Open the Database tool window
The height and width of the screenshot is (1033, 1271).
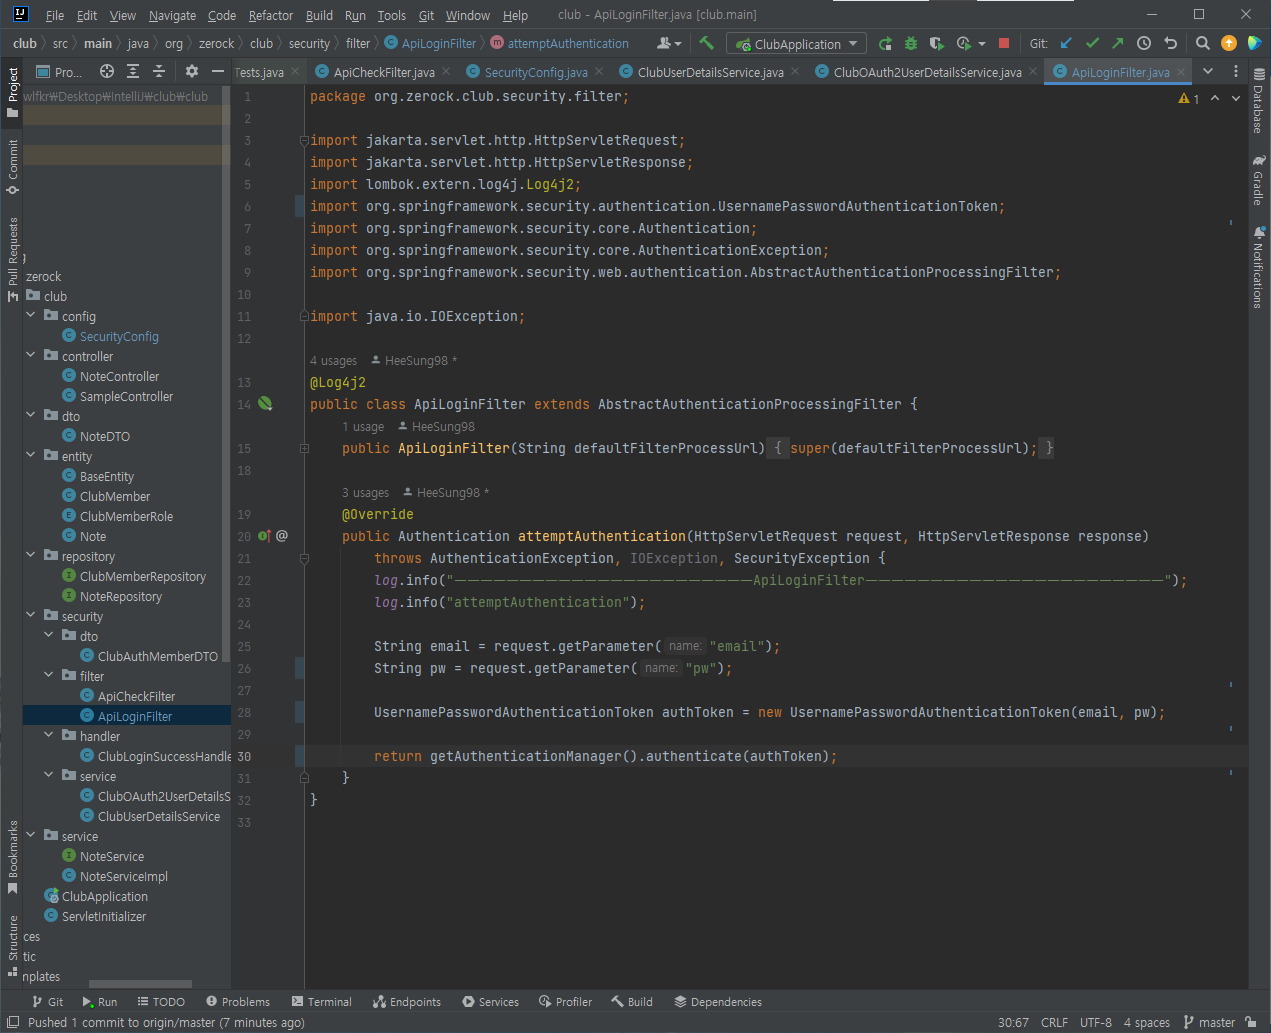coord(1259,100)
